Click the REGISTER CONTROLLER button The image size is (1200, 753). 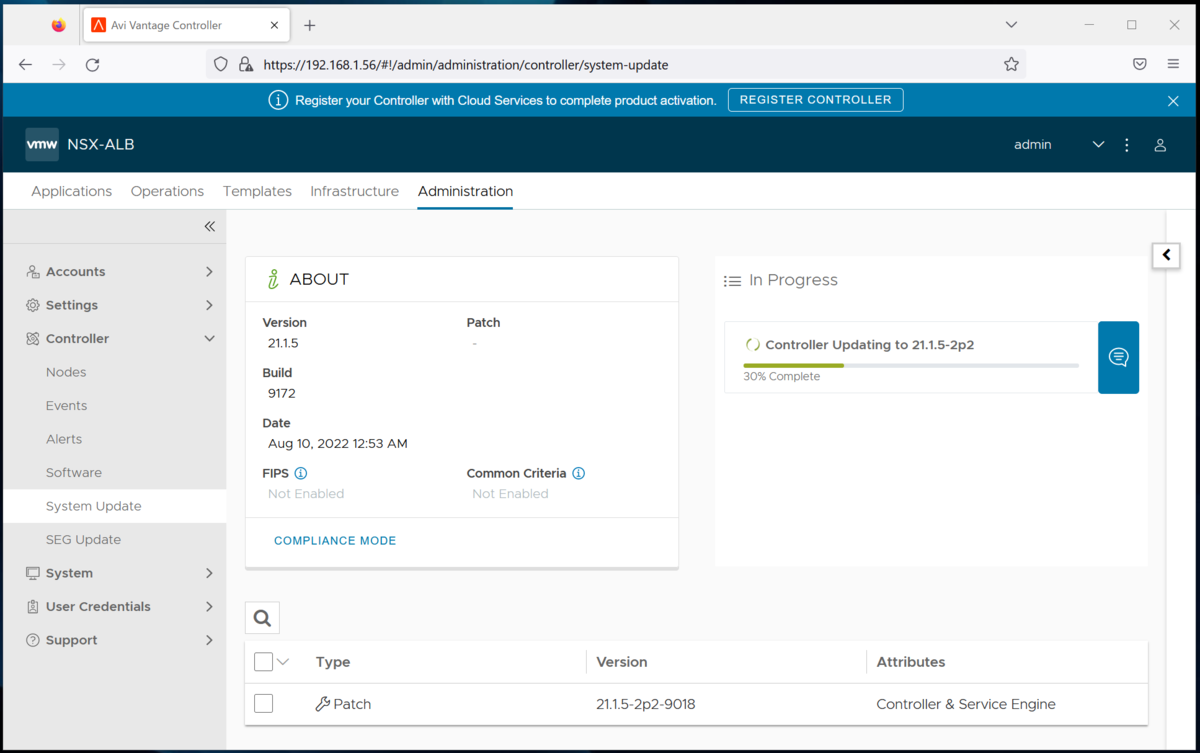[815, 100]
